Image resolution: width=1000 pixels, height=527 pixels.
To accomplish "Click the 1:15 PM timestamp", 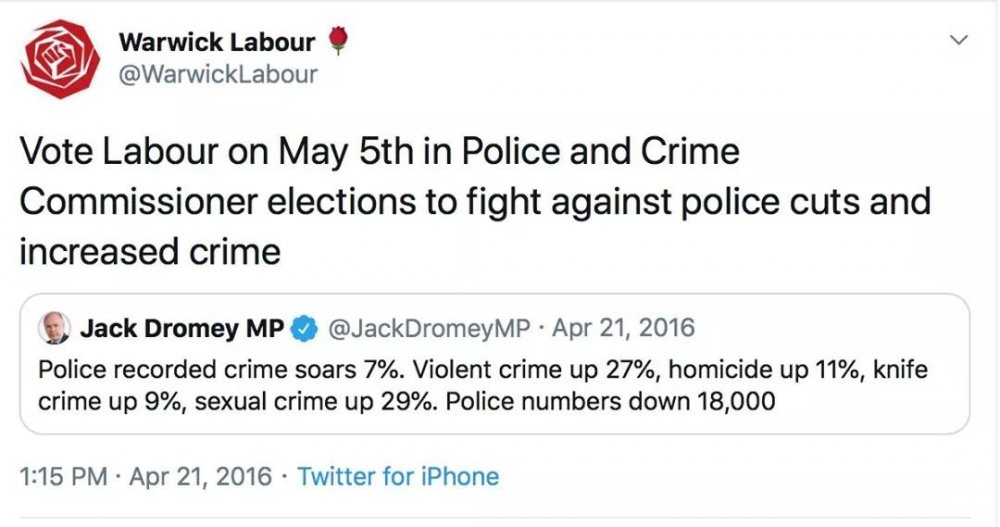I will point(62,476).
